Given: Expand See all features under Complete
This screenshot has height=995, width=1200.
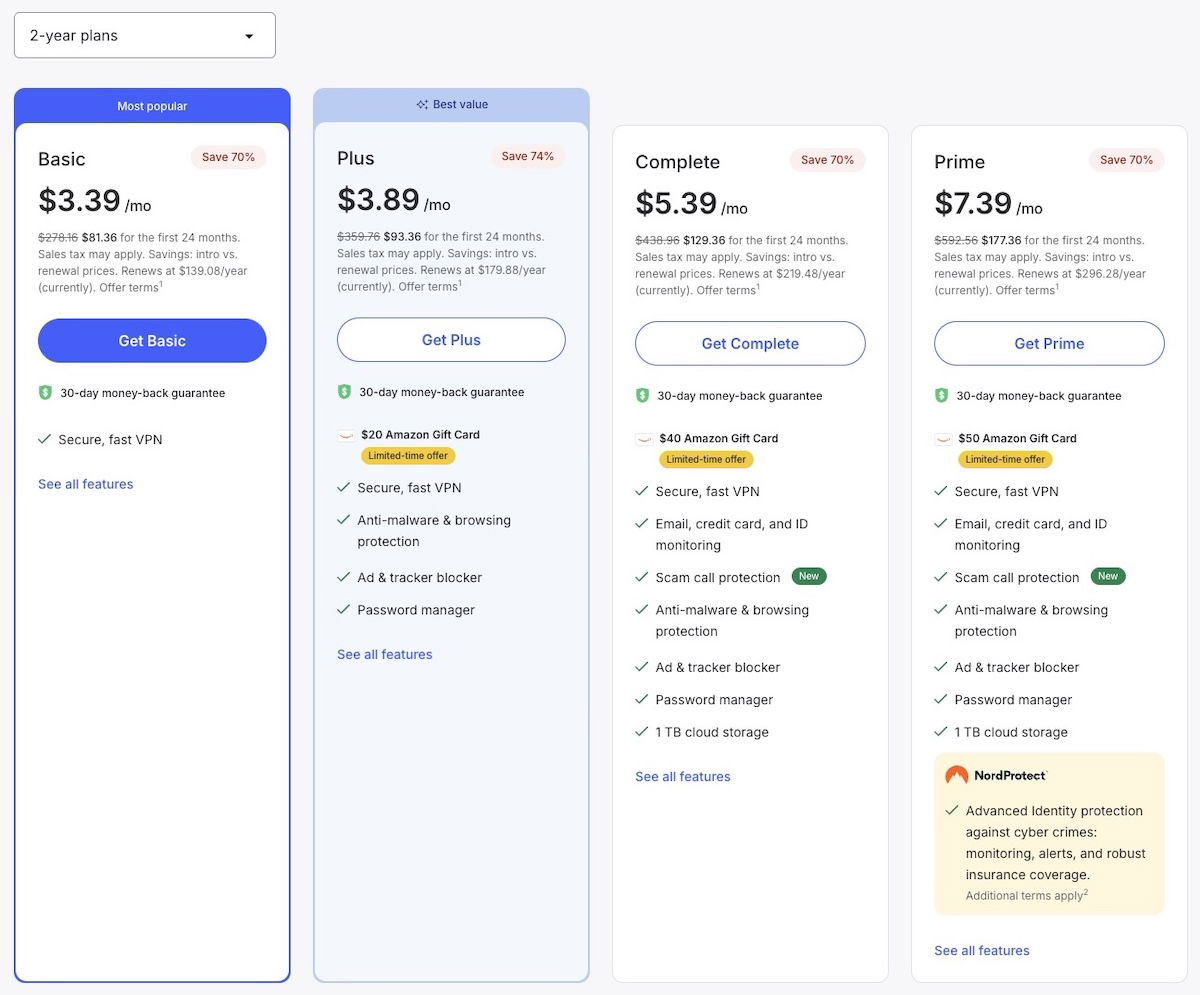Looking at the screenshot, I should (683, 777).
